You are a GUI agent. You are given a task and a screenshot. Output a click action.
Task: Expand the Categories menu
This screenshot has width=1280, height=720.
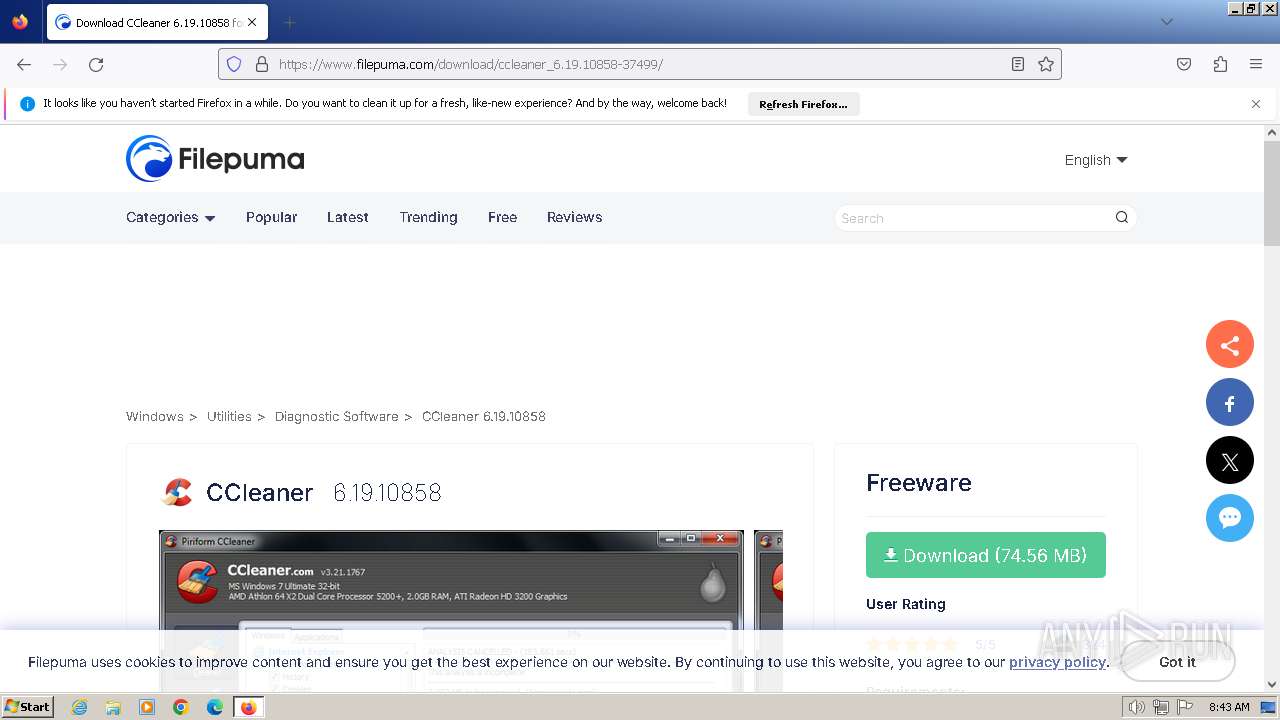tap(170, 217)
